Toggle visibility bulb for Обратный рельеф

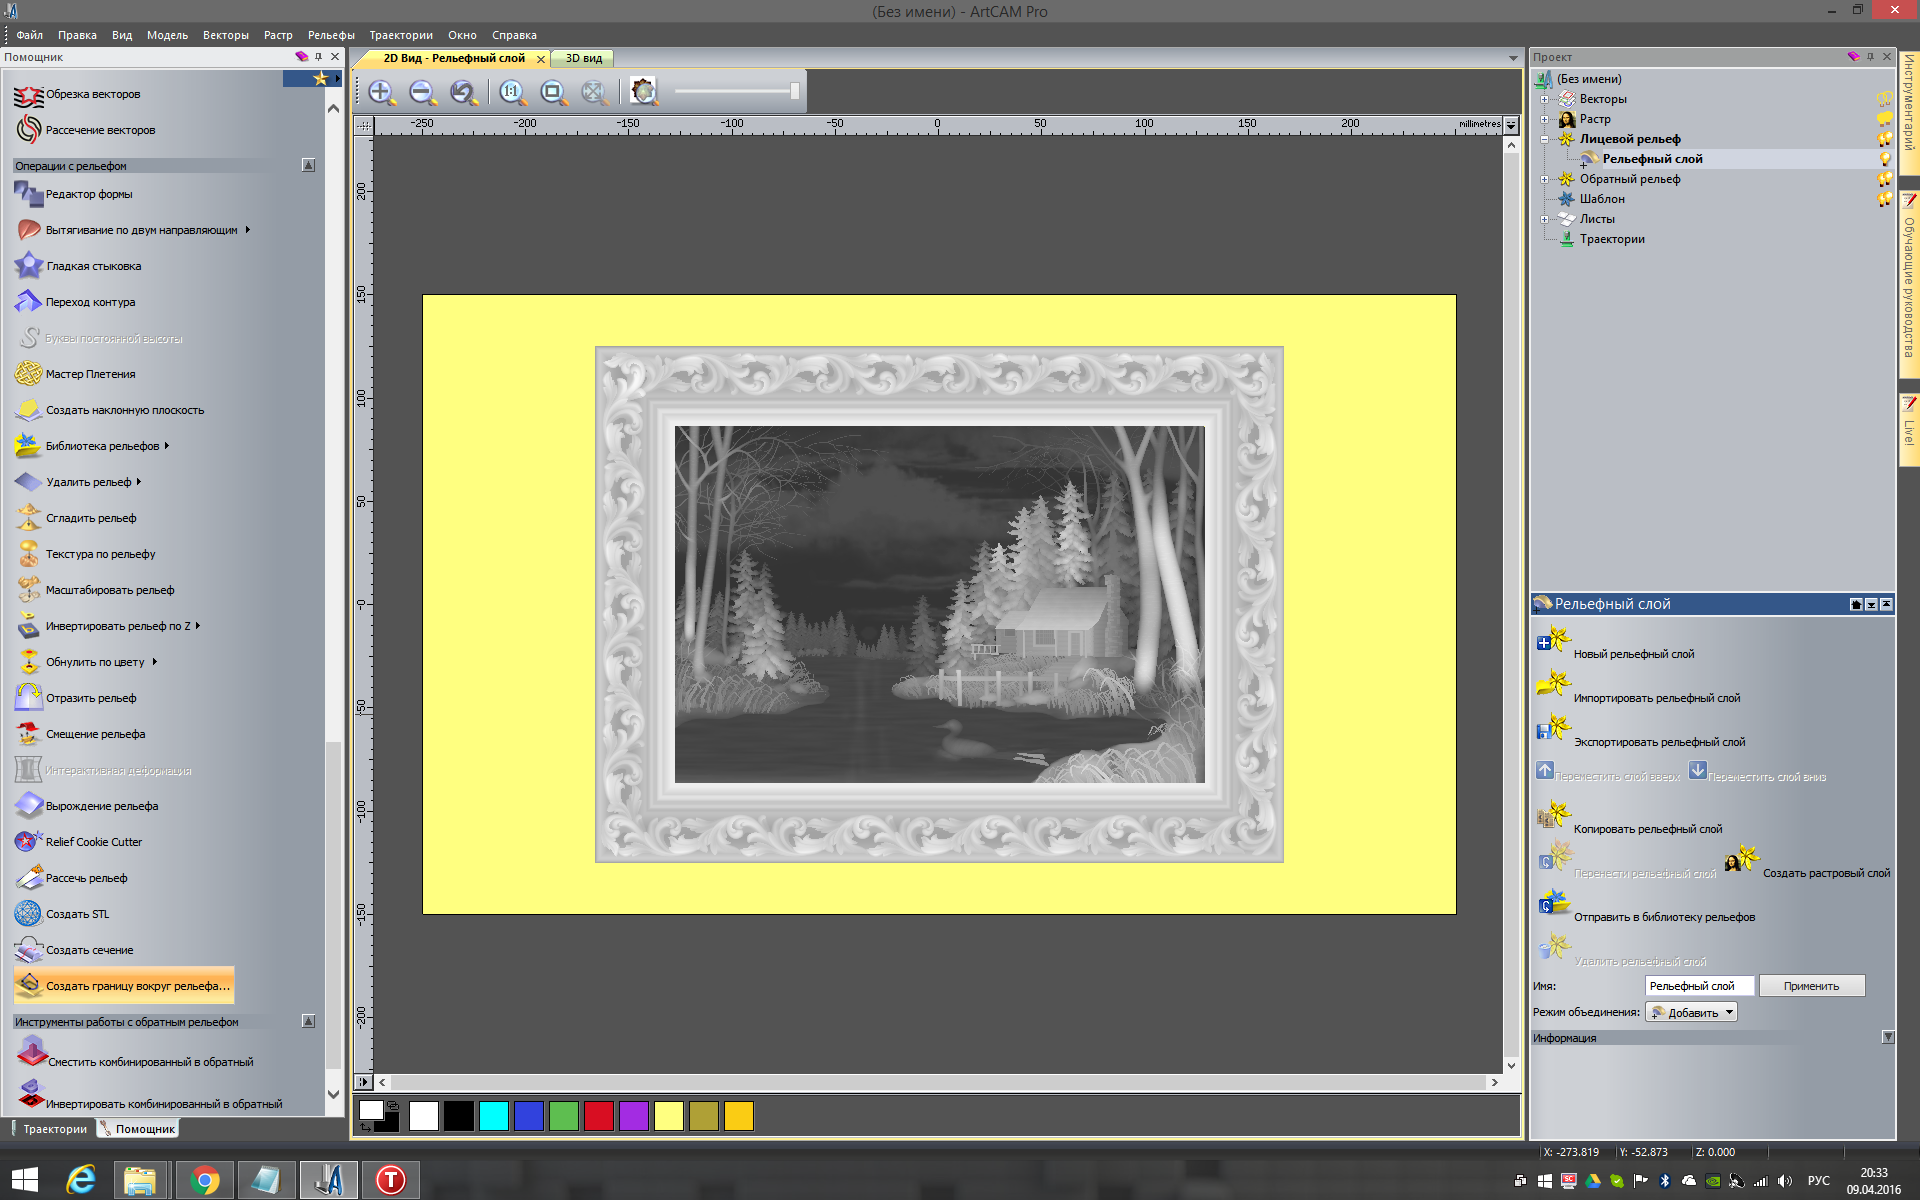[1884, 179]
